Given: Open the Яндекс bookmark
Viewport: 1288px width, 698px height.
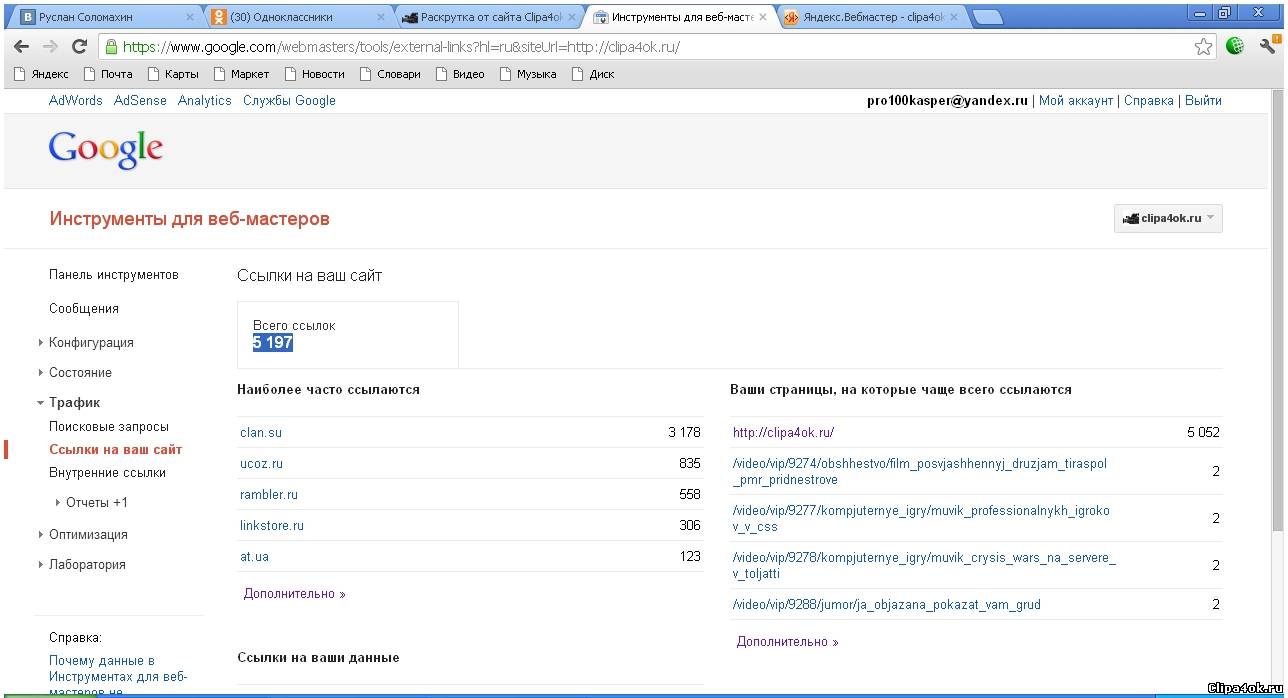Looking at the screenshot, I should 42,74.
